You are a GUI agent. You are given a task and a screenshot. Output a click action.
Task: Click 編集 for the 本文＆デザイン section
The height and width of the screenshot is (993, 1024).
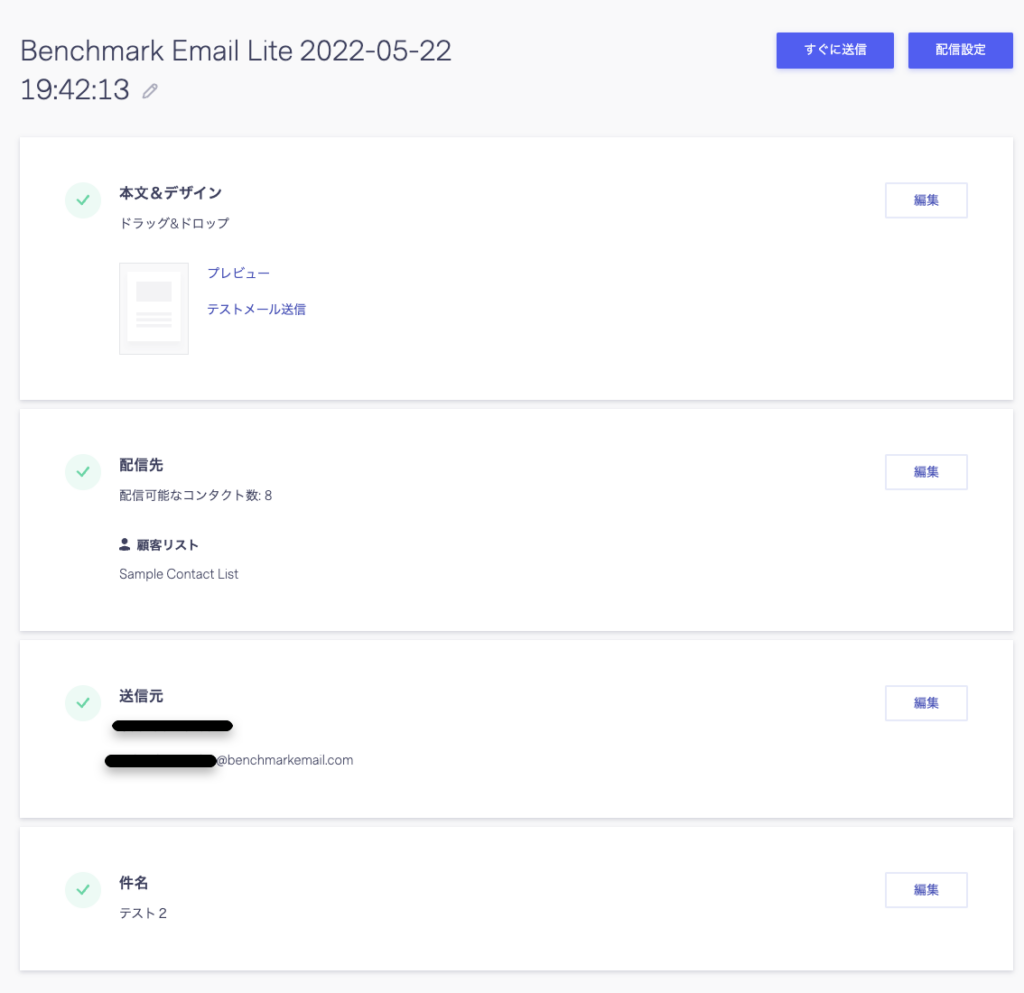[x=926, y=200]
